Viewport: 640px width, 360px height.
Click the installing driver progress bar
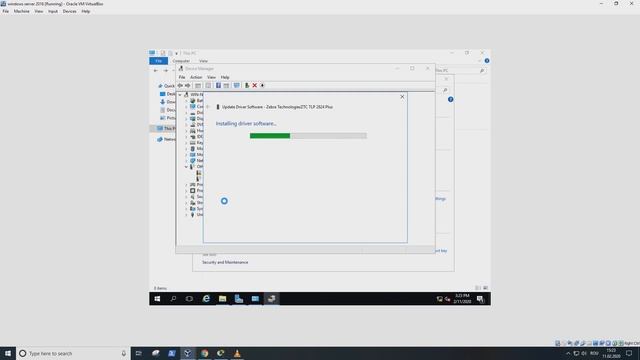coord(308,136)
